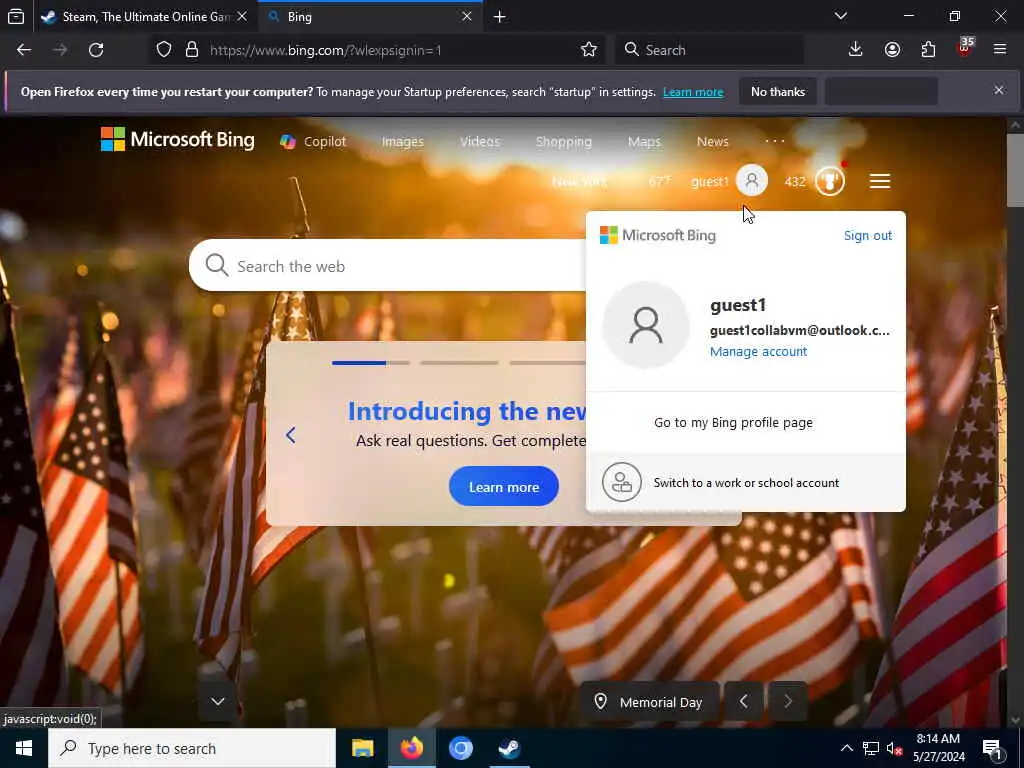Image resolution: width=1024 pixels, height=768 pixels.
Task: Open the Images tab on Bing
Action: pyautogui.click(x=402, y=141)
